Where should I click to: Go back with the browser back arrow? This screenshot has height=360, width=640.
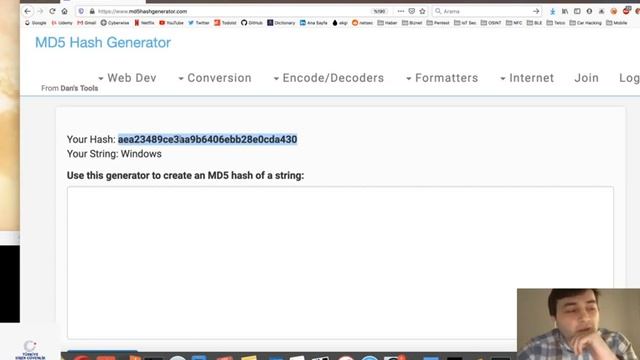click(27, 11)
